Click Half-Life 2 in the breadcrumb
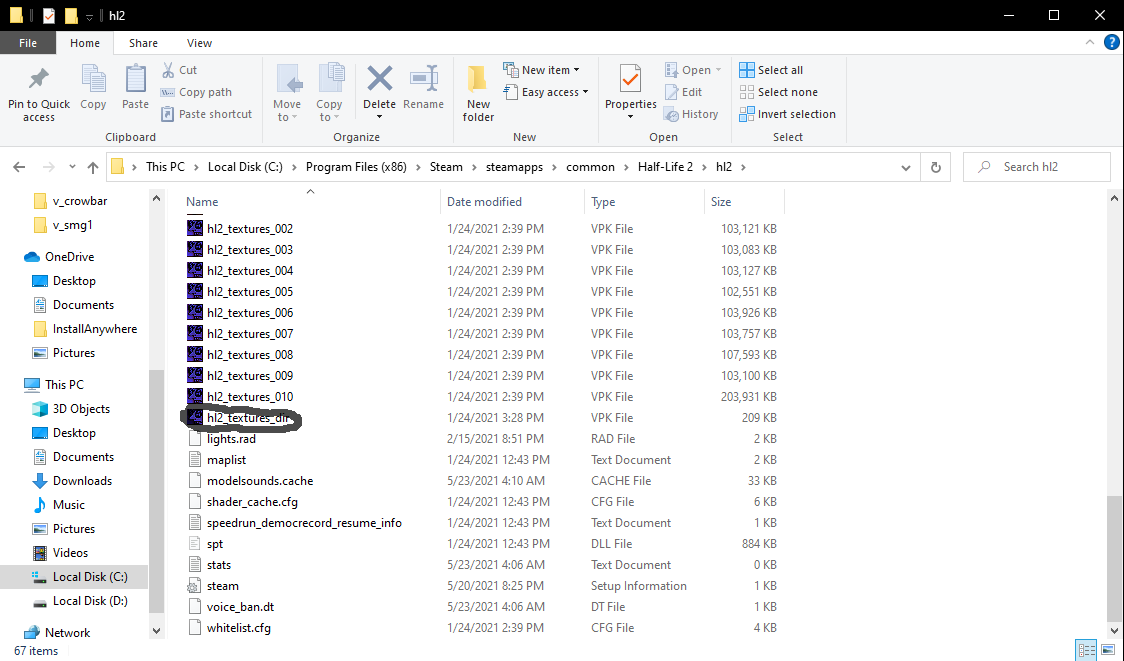The width and height of the screenshot is (1124, 661). tap(665, 167)
